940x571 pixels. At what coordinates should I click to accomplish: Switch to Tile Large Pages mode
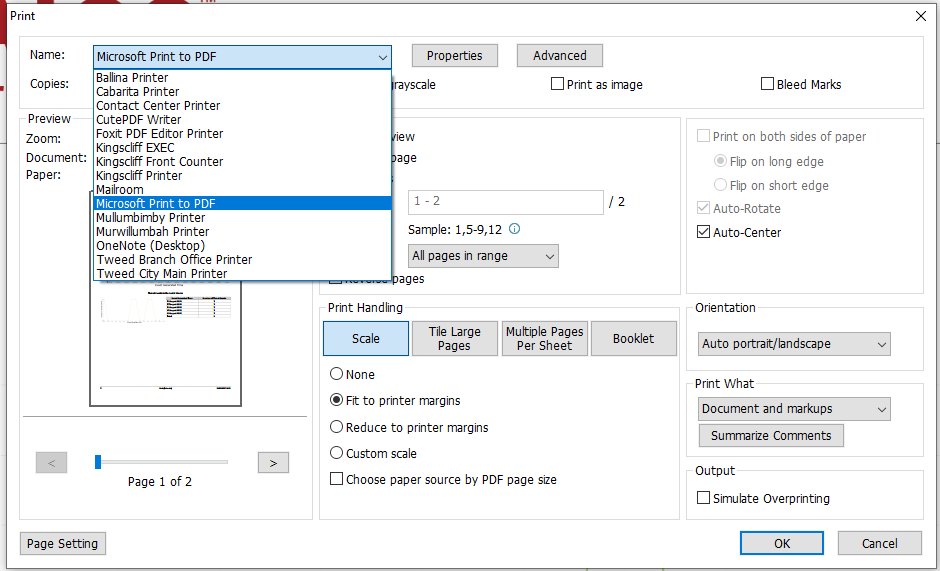pos(454,339)
